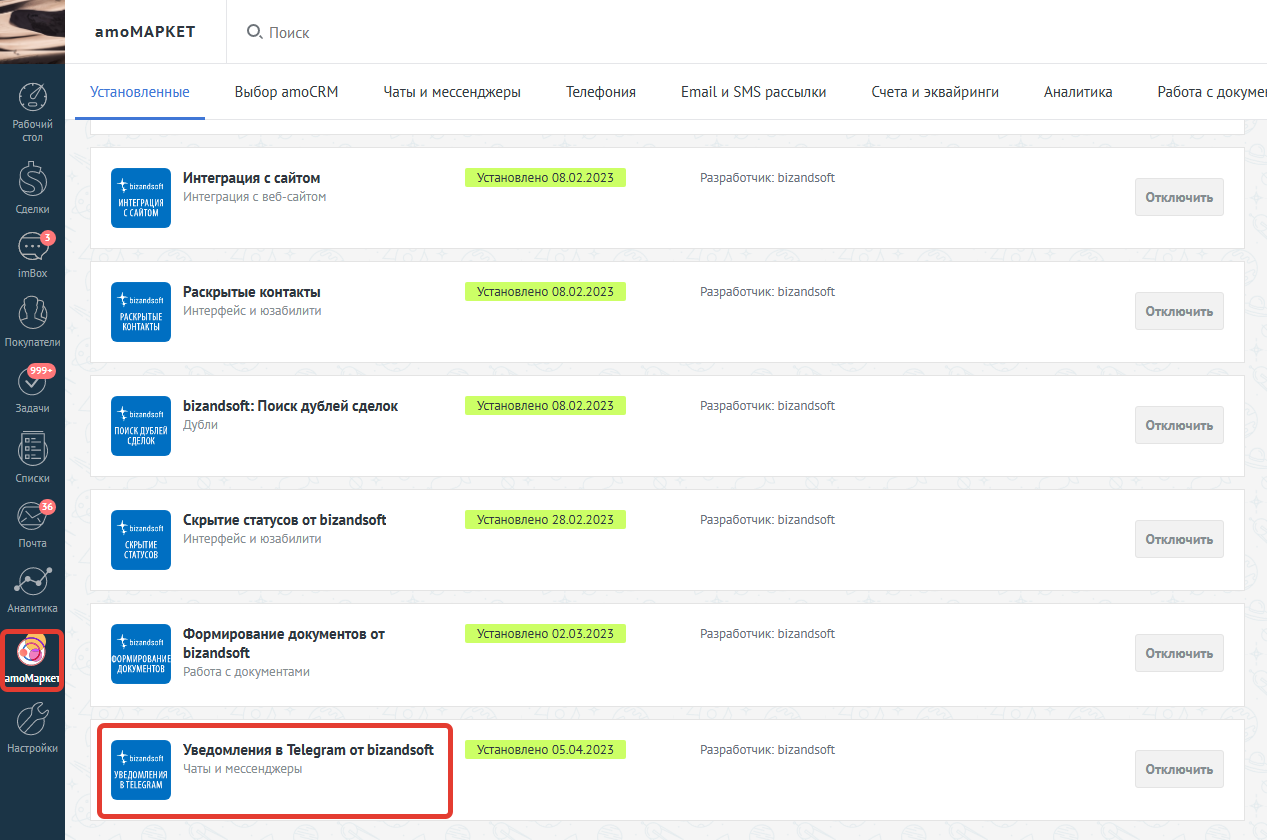1267x840 pixels.
Task: Disable bizandsoft Поиск дублей сделок widget
Action: click(x=1179, y=425)
